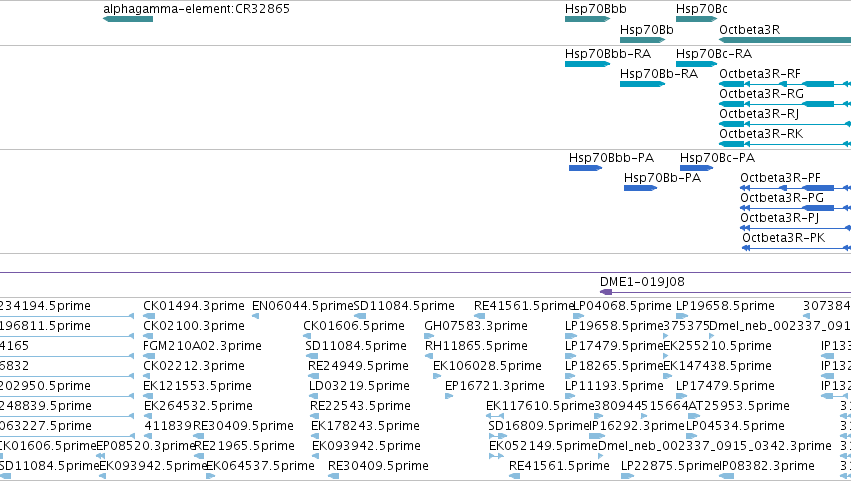Click the DME1-019J08 clone label
The image size is (851, 481).
(x=642, y=282)
